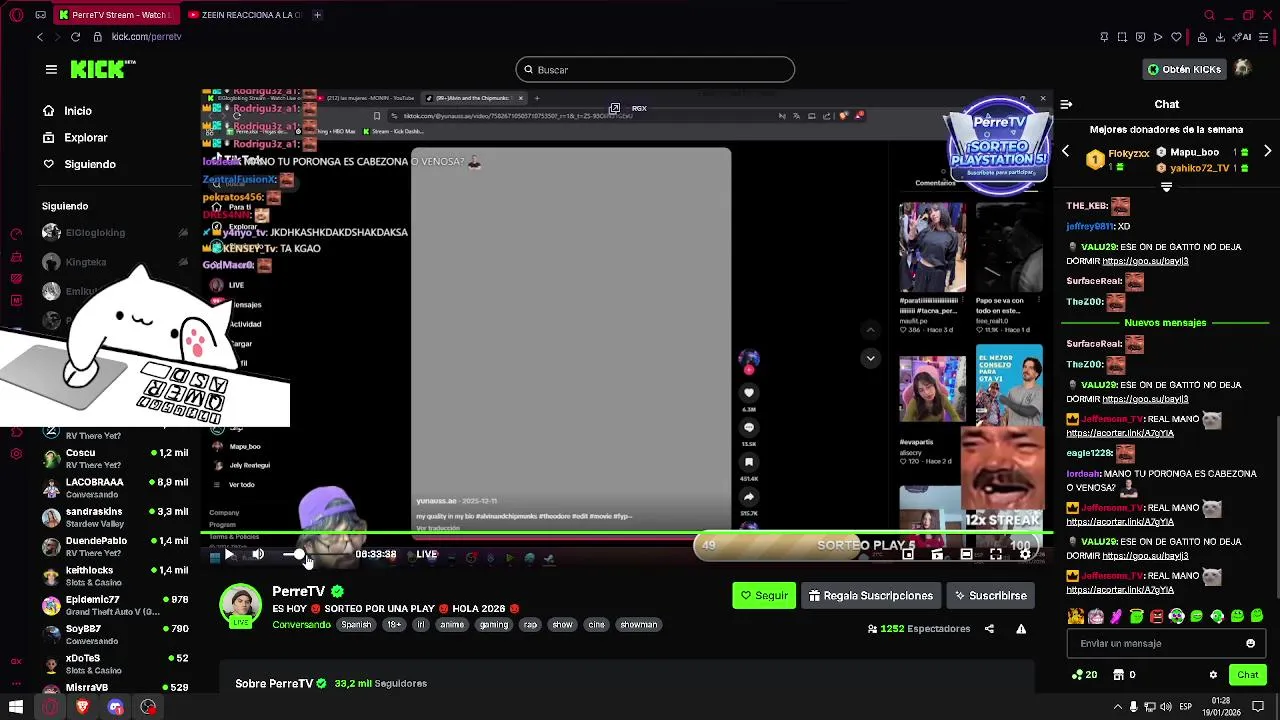1280x720 pixels.
Task: Open player settings gear
Action: [x=1025, y=555]
